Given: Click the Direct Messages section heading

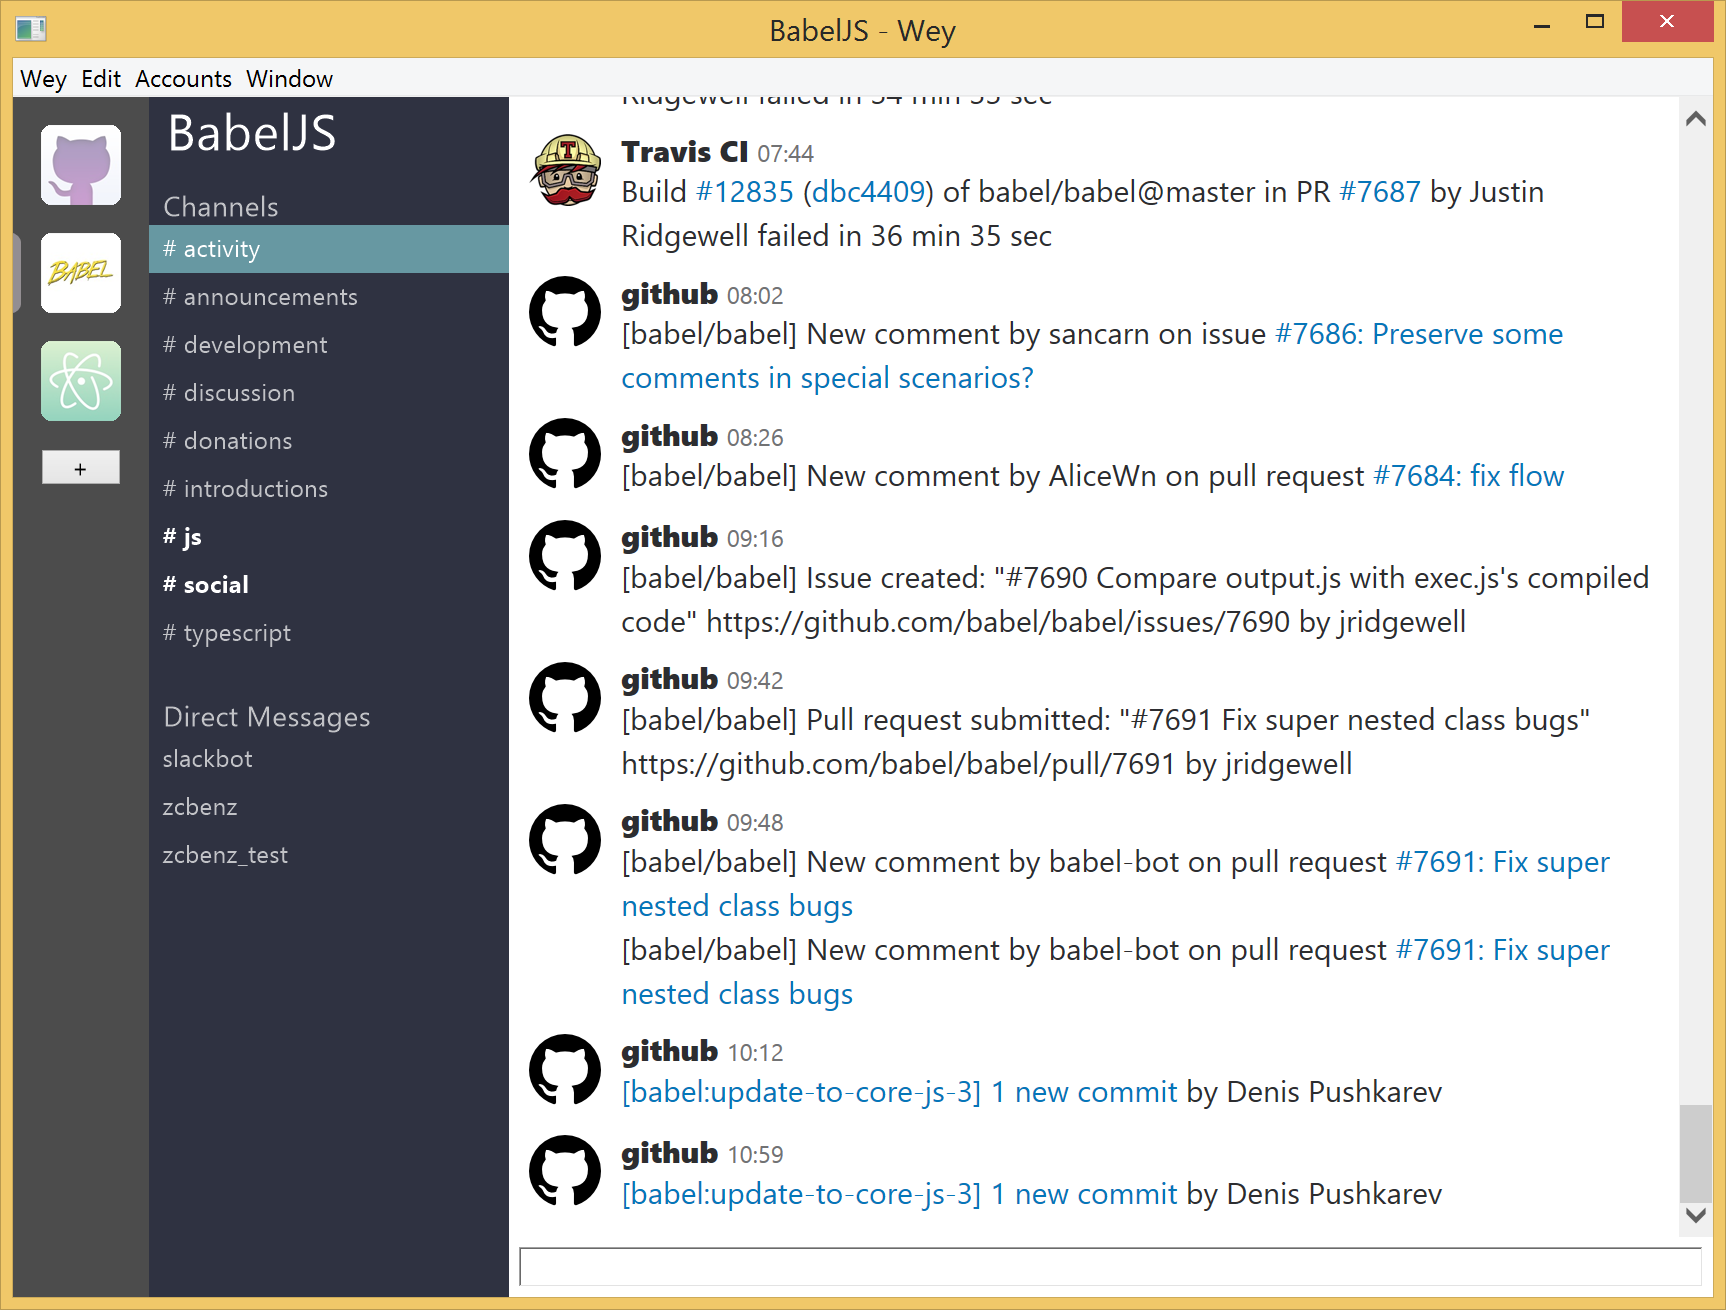Looking at the screenshot, I should coord(267,717).
